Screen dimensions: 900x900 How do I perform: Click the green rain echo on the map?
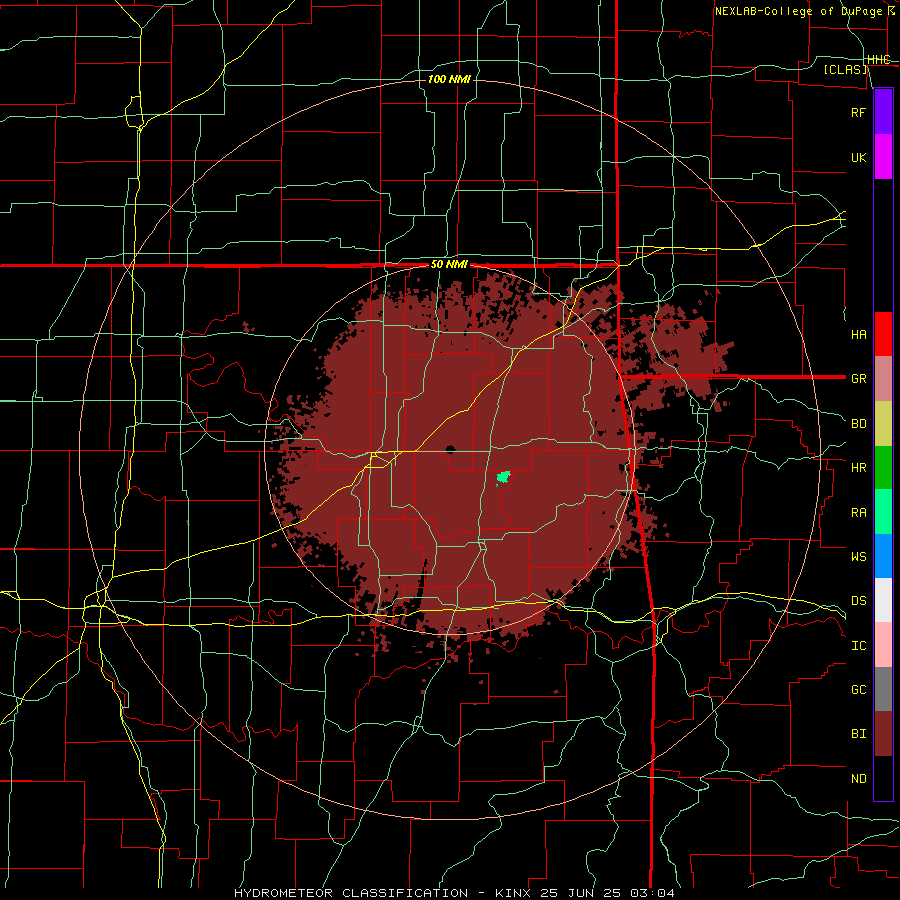pyautogui.click(x=503, y=476)
